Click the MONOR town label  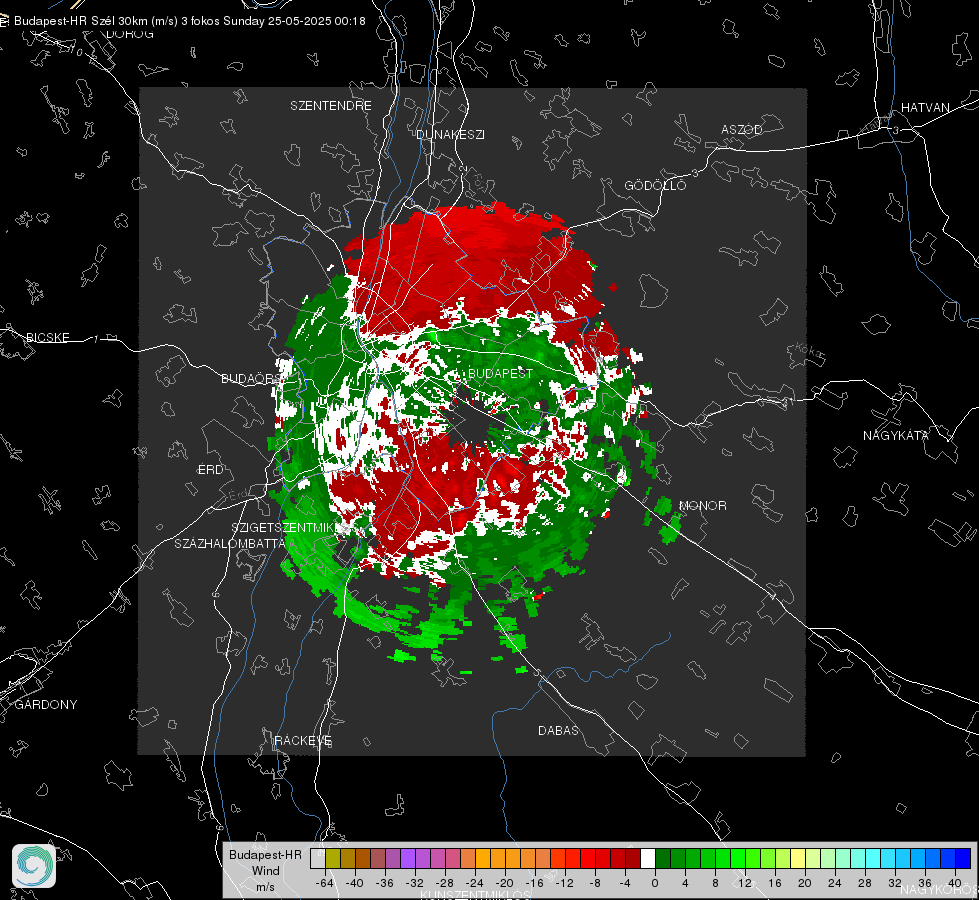[x=702, y=505]
